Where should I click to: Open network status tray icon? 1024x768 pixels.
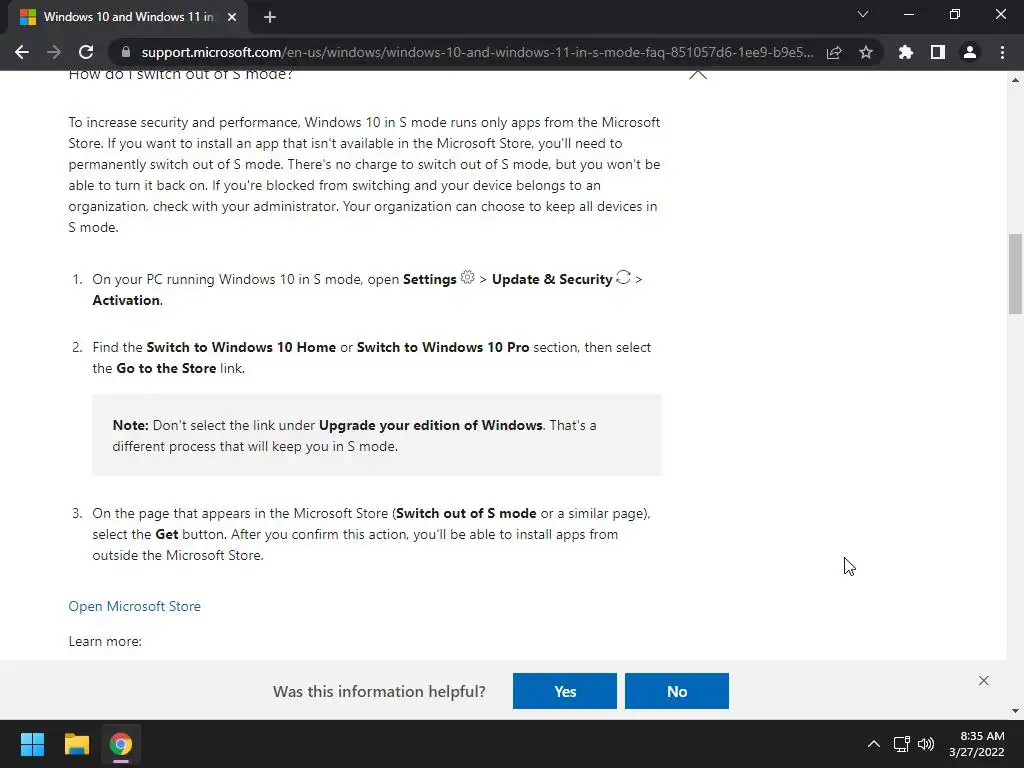coord(902,744)
